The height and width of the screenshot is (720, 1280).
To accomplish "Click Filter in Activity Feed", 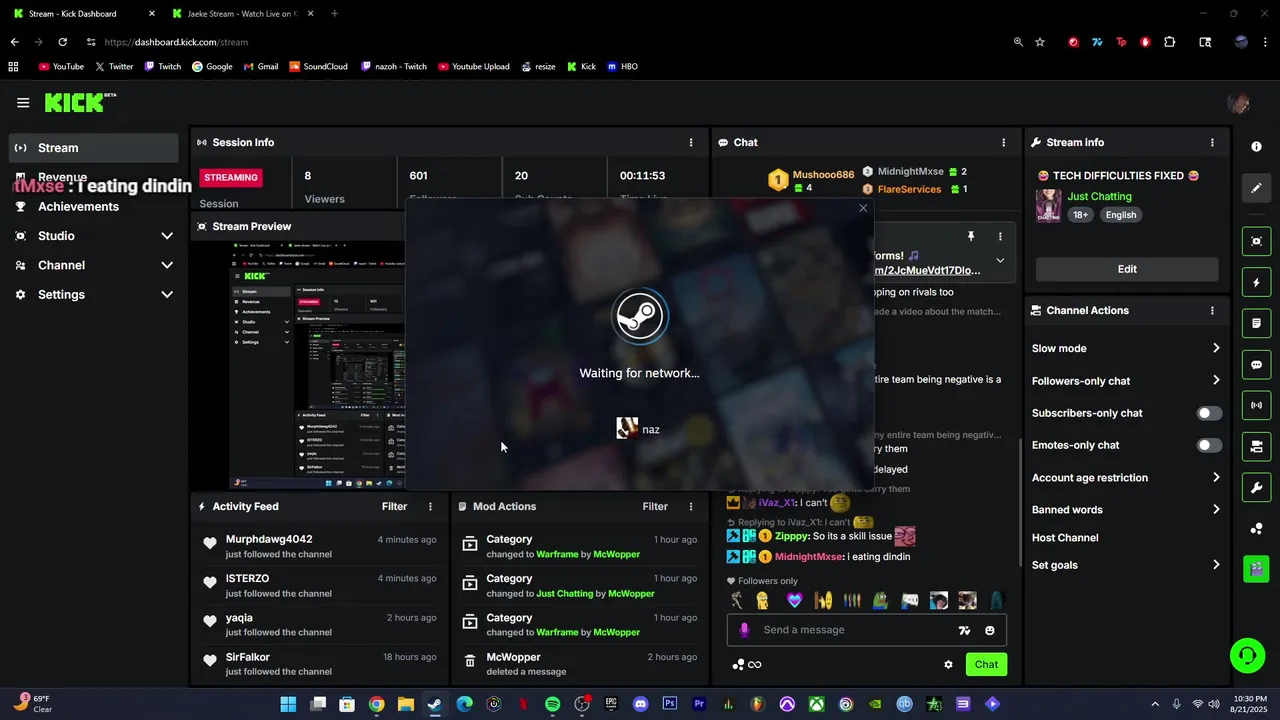I will point(394,506).
